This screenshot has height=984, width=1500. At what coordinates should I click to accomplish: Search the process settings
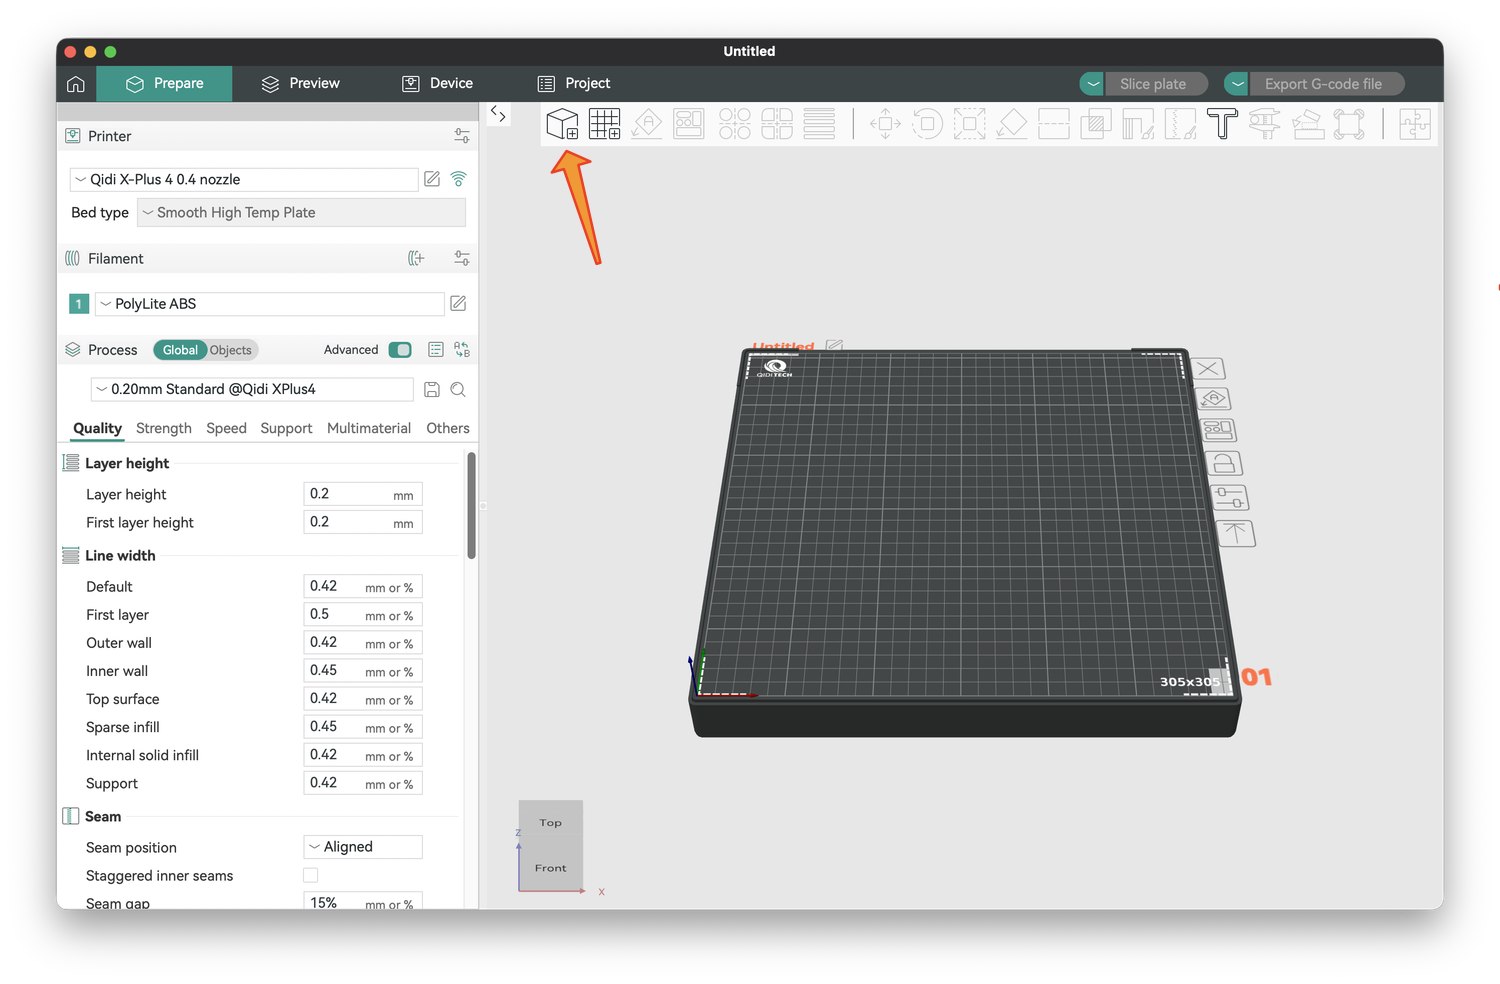[x=458, y=389]
